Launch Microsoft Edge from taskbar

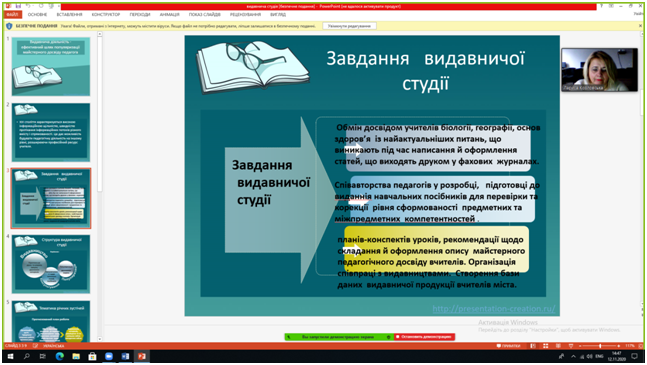59,356
